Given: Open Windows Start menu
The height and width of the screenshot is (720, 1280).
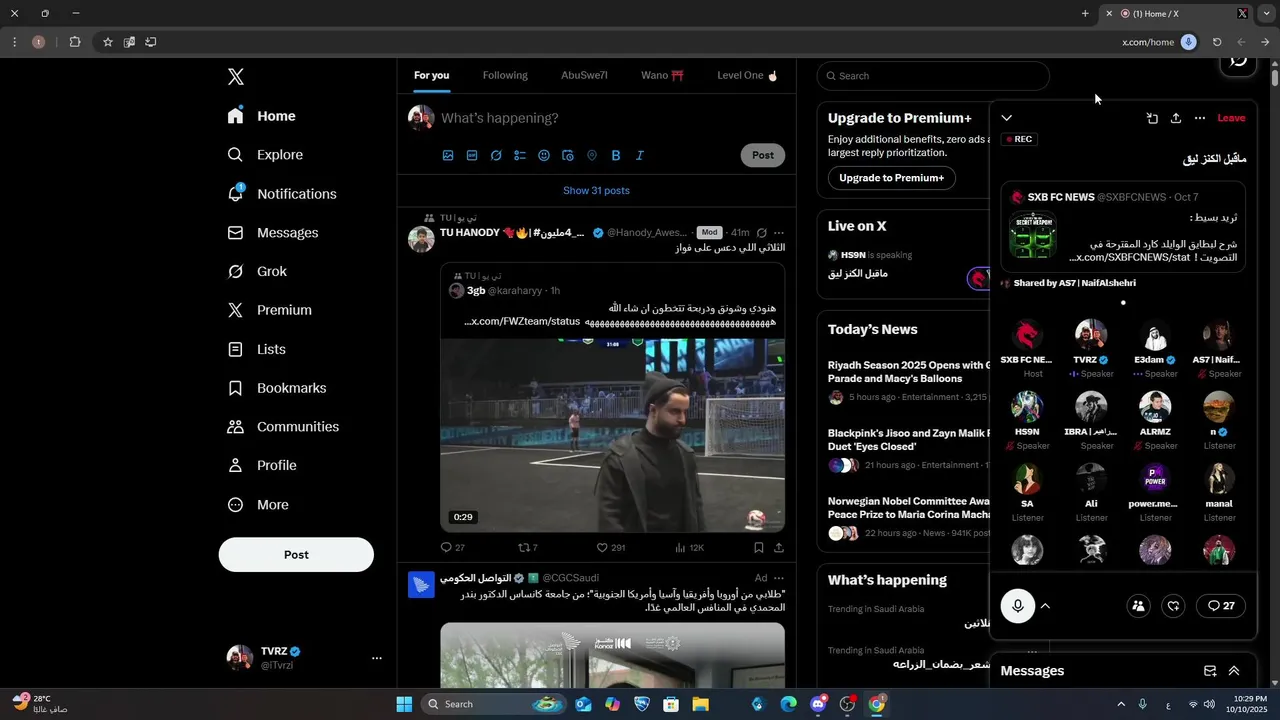Looking at the screenshot, I should (x=404, y=704).
